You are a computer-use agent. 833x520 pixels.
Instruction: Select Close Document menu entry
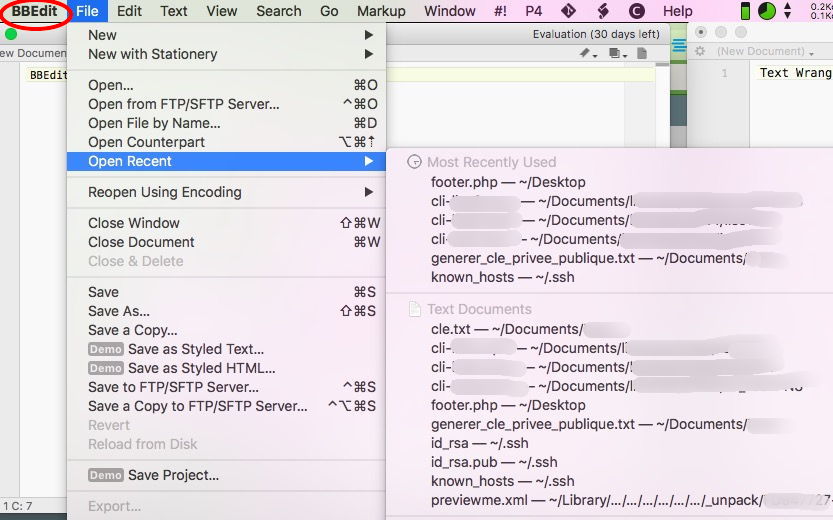141,242
